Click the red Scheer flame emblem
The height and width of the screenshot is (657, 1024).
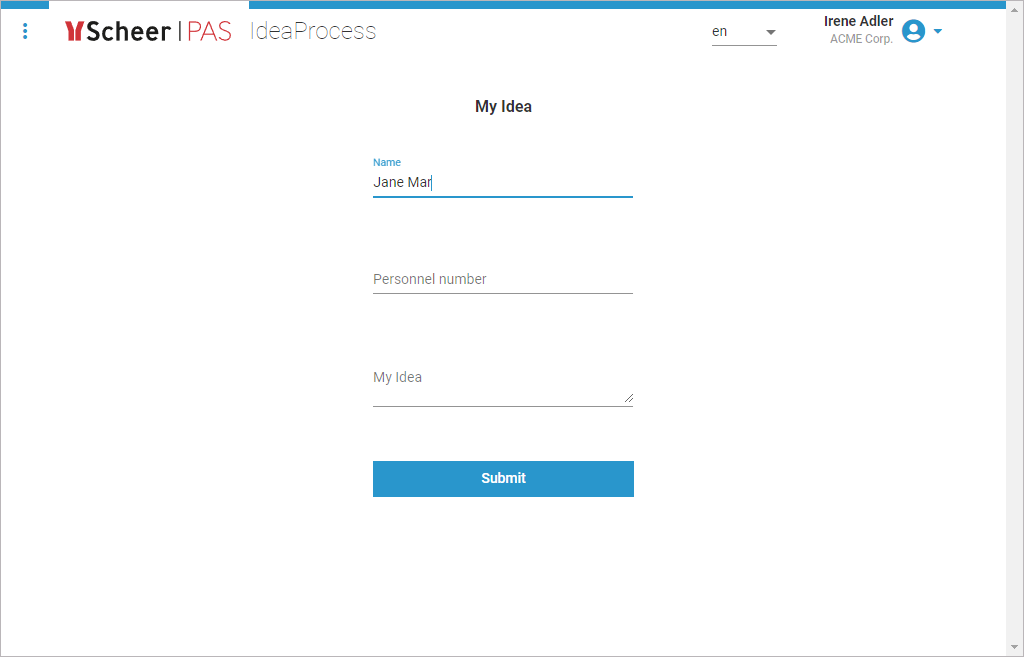[76, 31]
